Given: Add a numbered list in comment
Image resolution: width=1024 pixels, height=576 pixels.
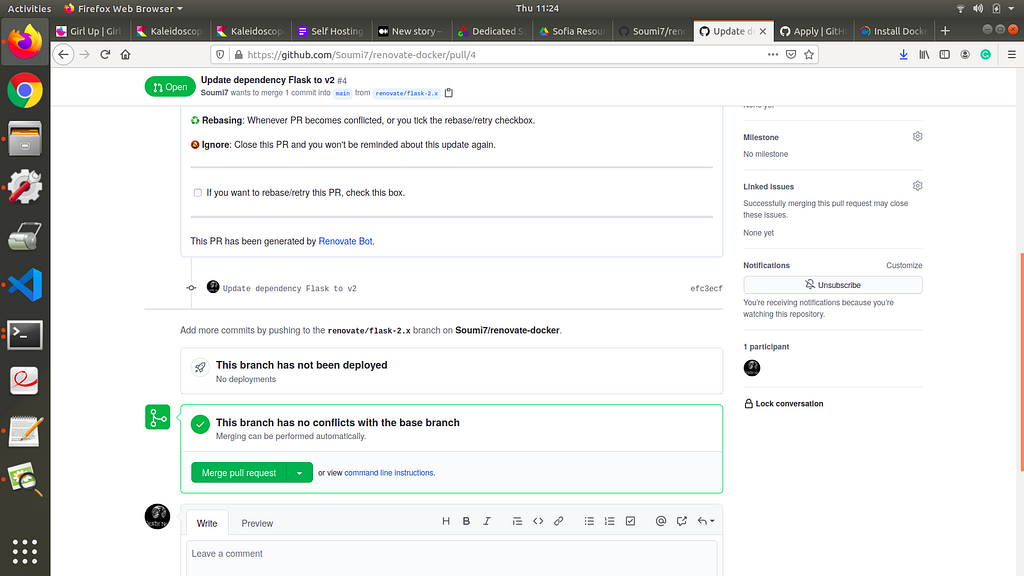Looking at the screenshot, I should pyautogui.click(x=609, y=521).
